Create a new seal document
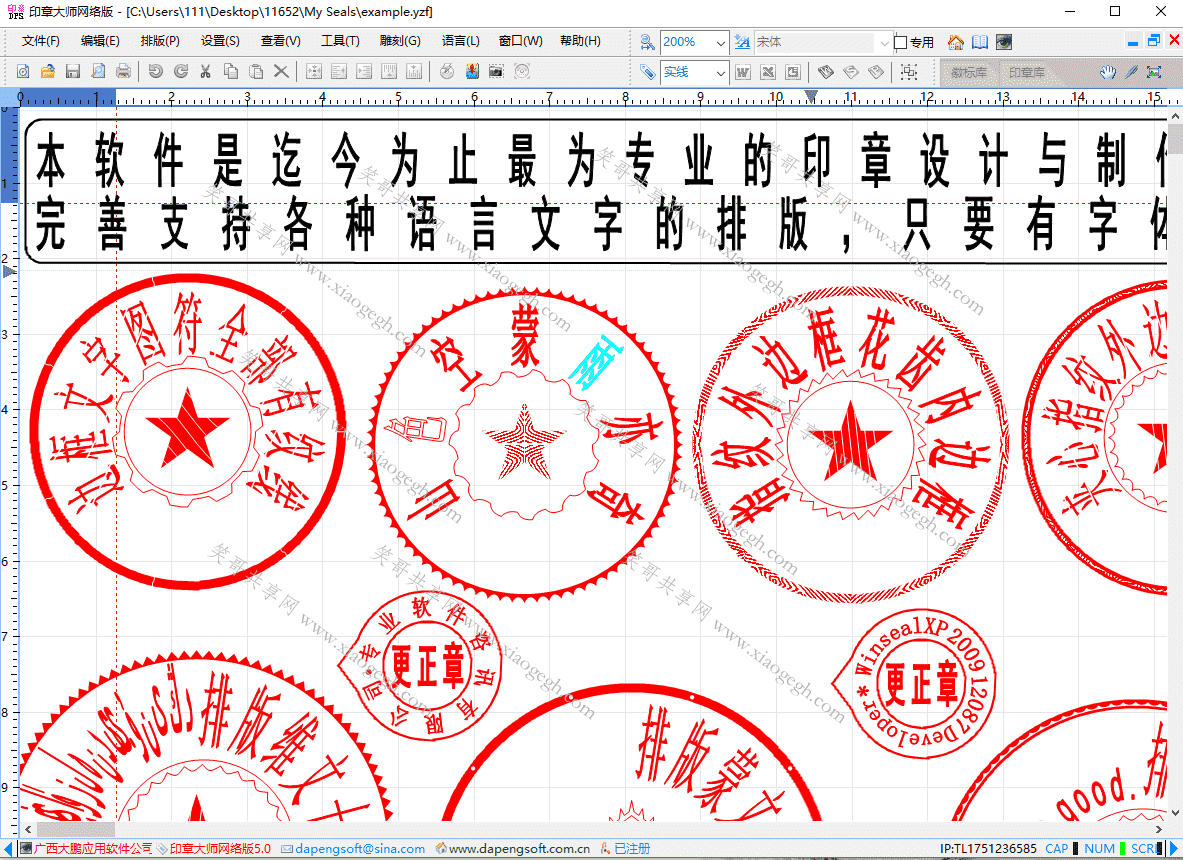The height and width of the screenshot is (860, 1183). [23, 72]
